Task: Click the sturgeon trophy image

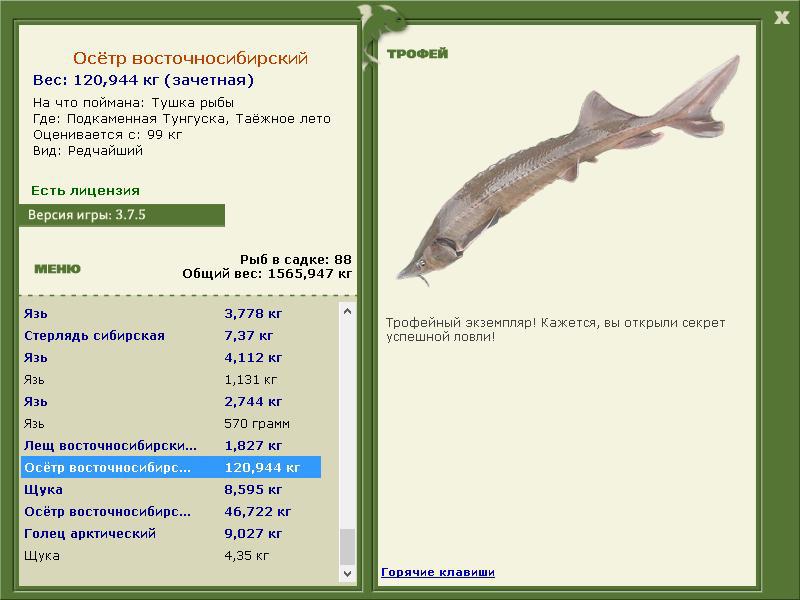Action: point(568,170)
